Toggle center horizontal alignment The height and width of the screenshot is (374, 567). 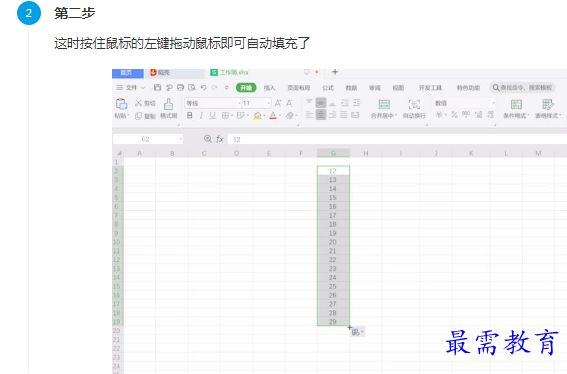point(321,115)
